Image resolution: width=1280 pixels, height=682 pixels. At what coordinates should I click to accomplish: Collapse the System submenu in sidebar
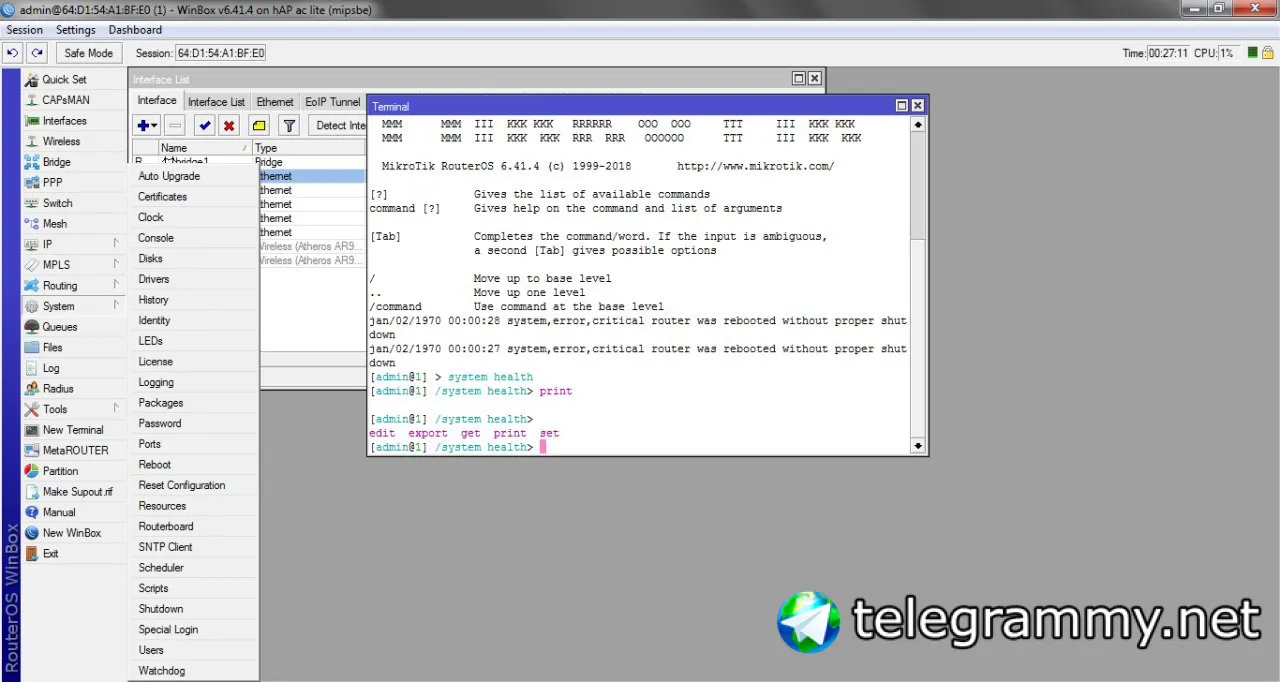point(75,306)
